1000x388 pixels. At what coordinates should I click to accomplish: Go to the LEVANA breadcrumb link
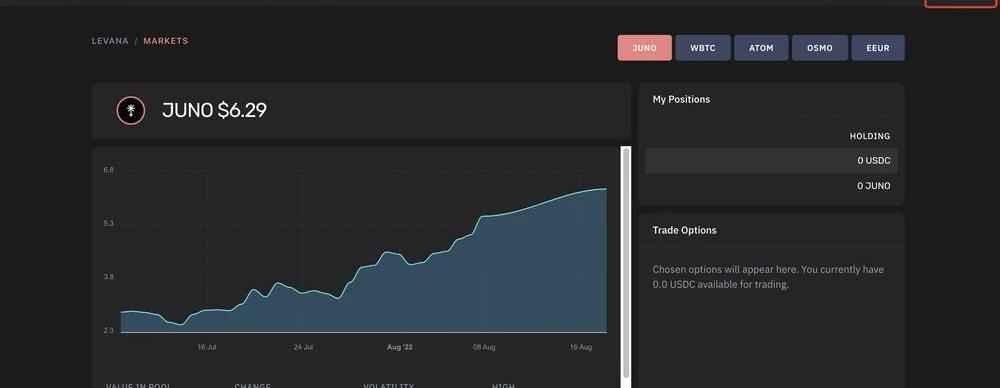click(110, 41)
